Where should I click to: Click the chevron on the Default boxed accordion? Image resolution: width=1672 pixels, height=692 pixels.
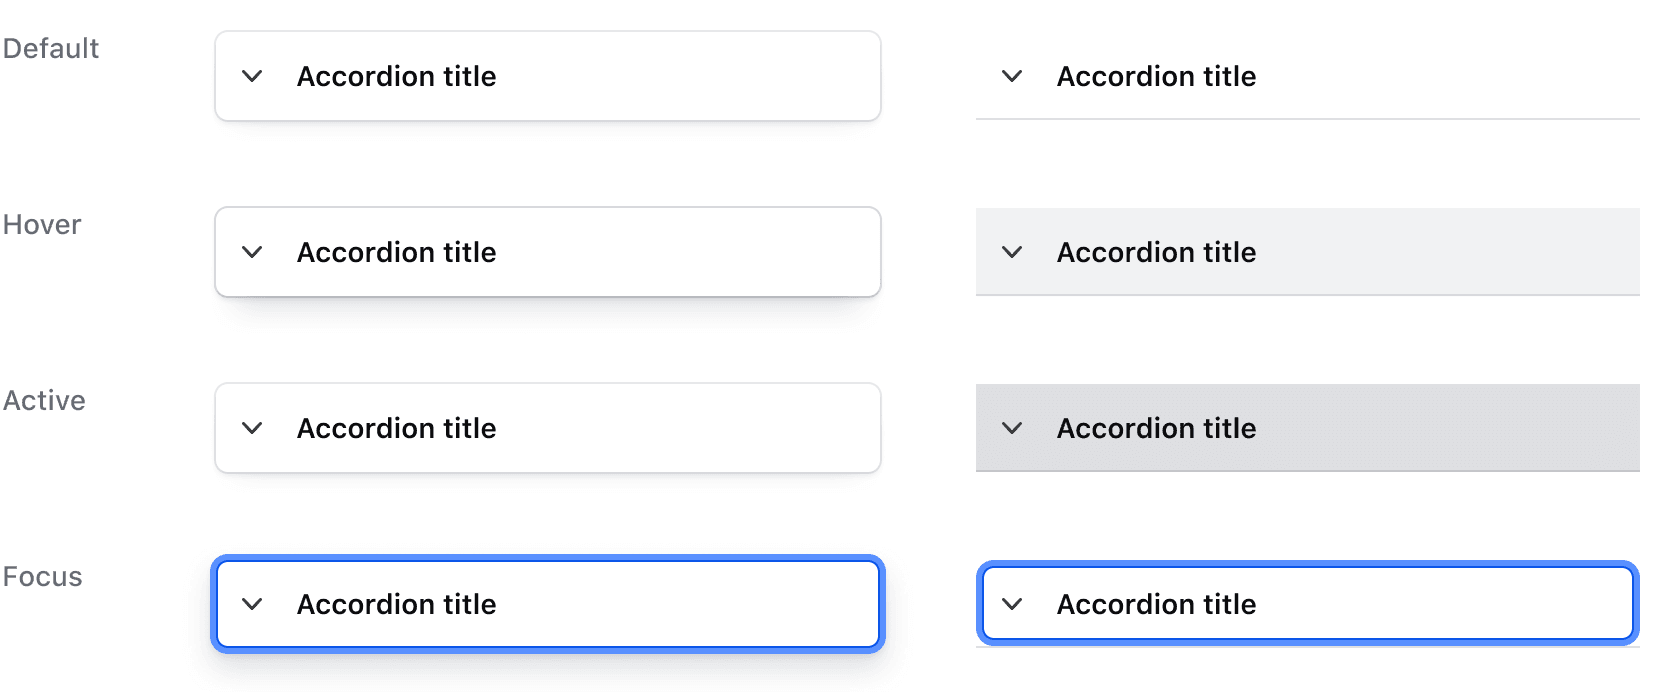point(252,75)
